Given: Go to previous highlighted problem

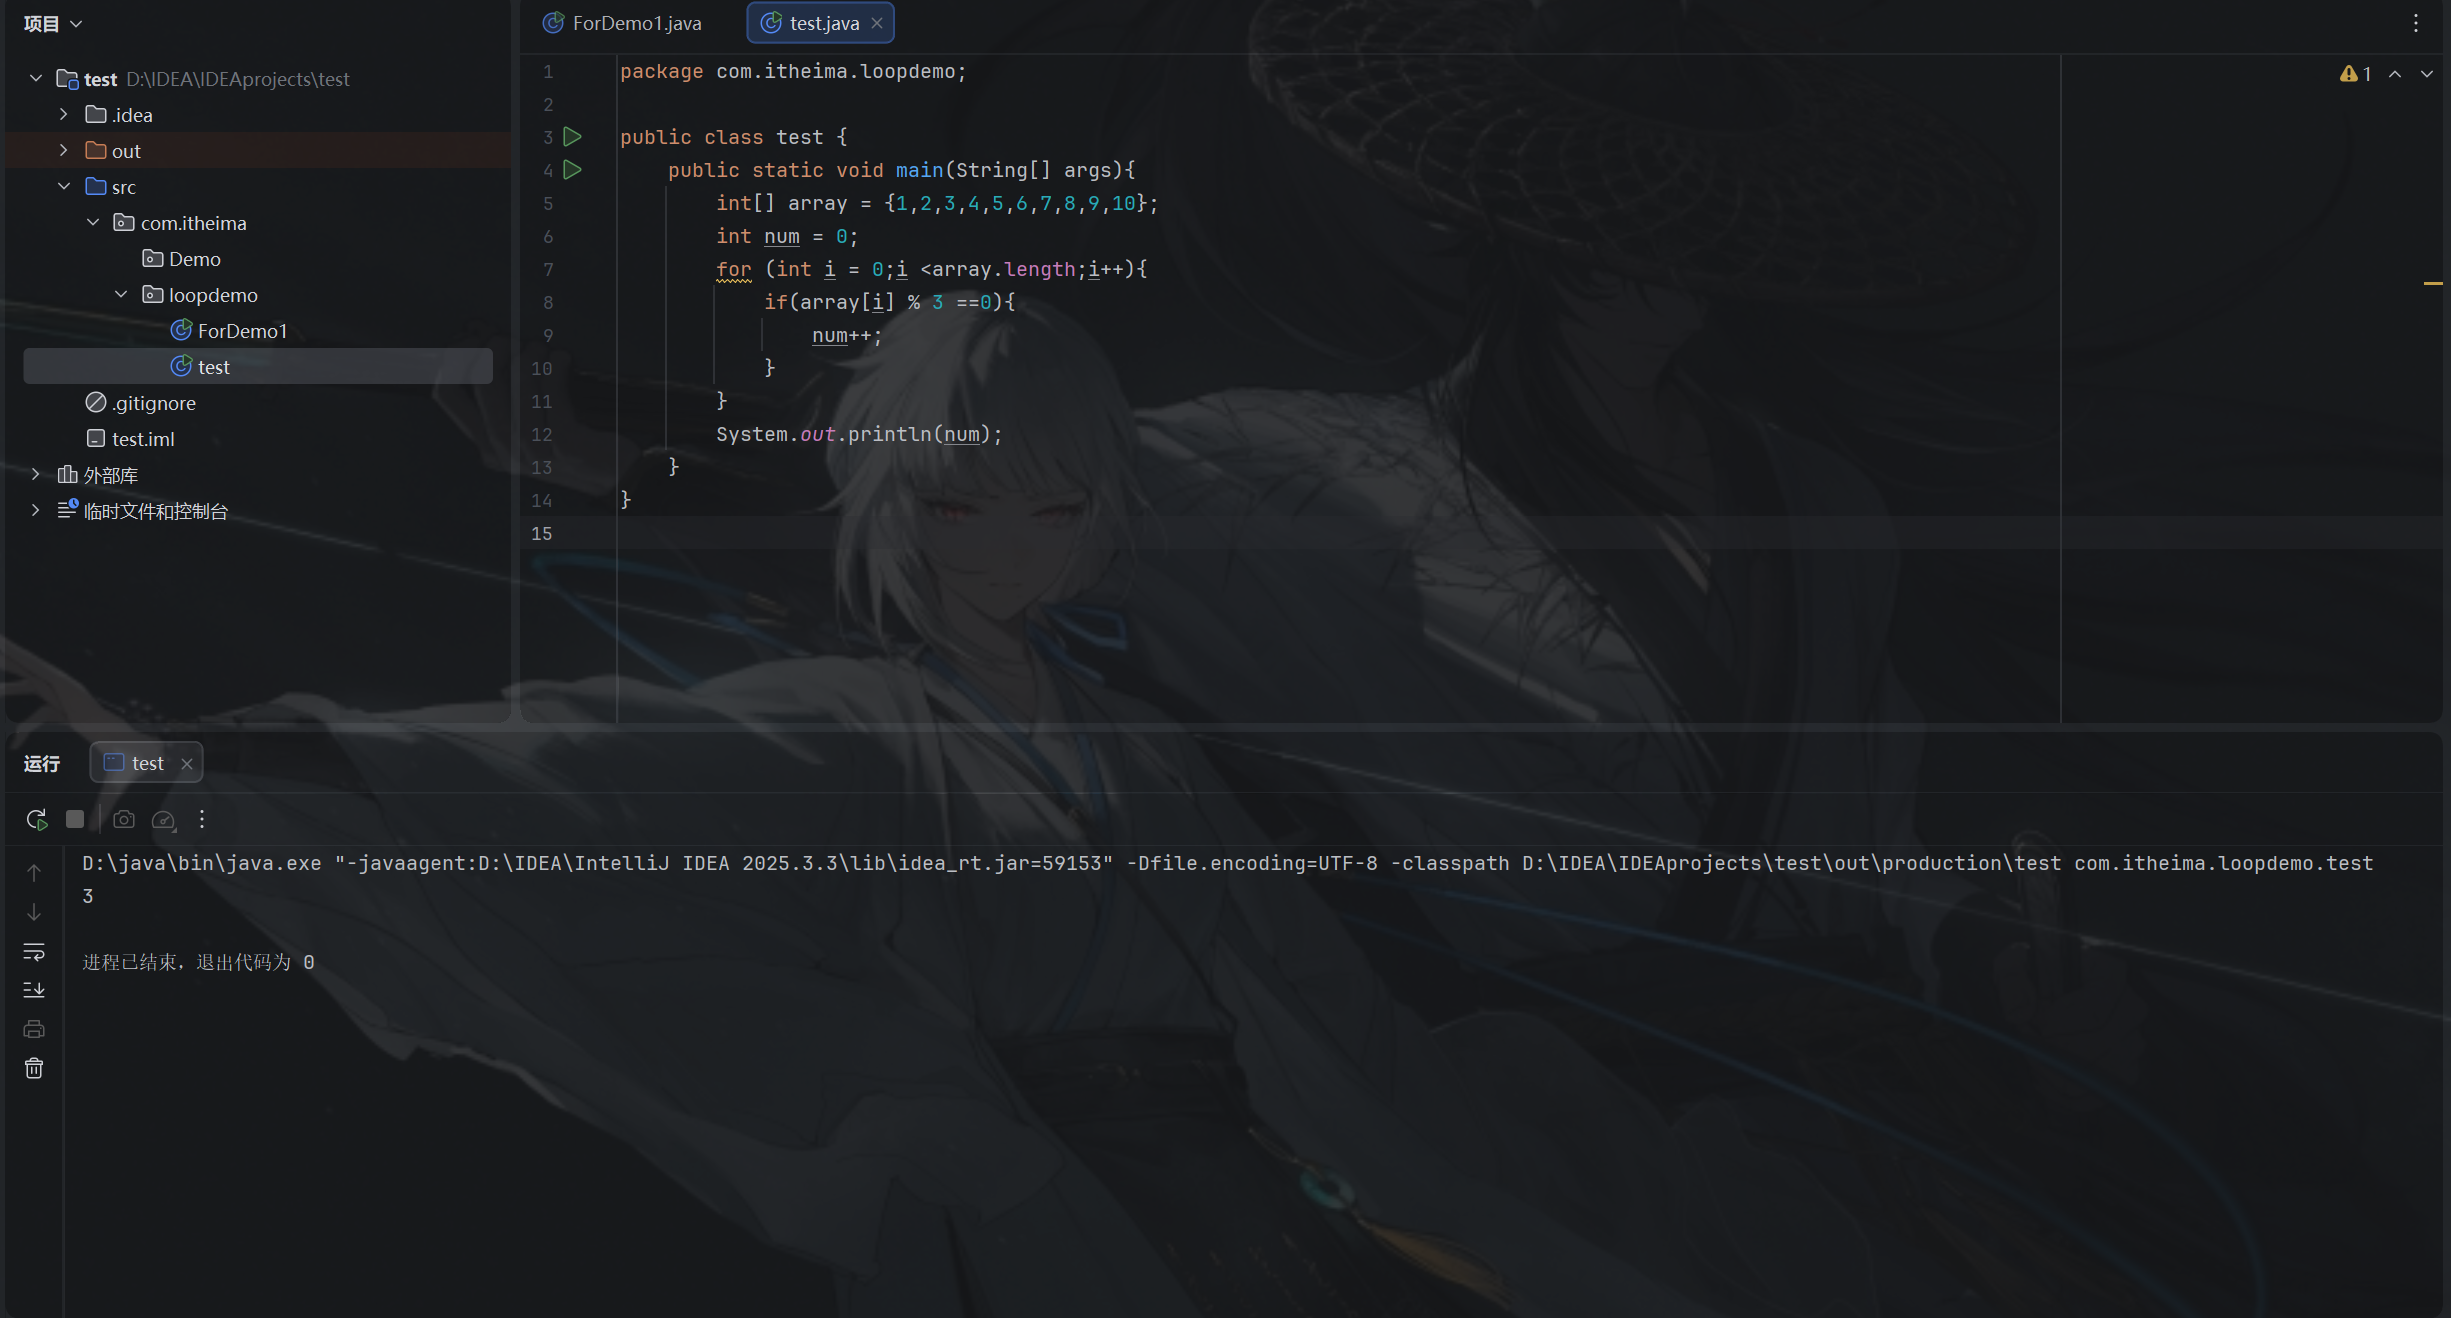Looking at the screenshot, I should [x=2395, y=74].
